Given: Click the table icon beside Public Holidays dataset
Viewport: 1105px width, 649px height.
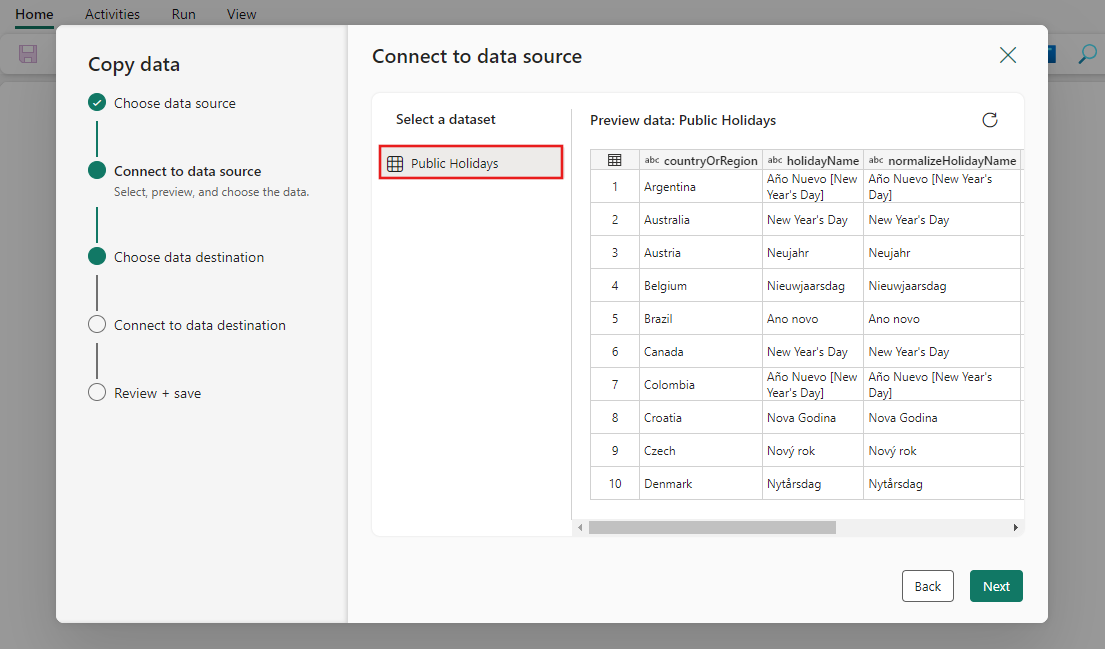Looking at the screenshot, I should pos(394,162).
